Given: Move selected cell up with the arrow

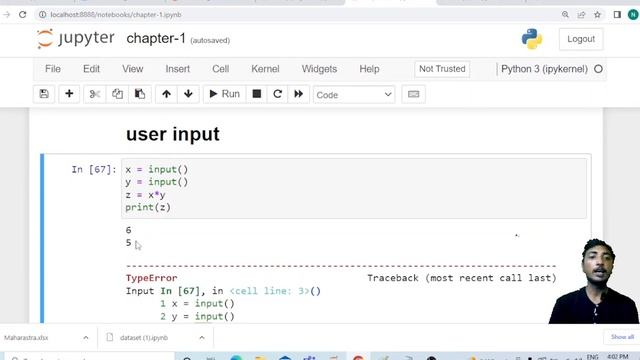Looking at the screenshot, I should [x=166, y=94].
